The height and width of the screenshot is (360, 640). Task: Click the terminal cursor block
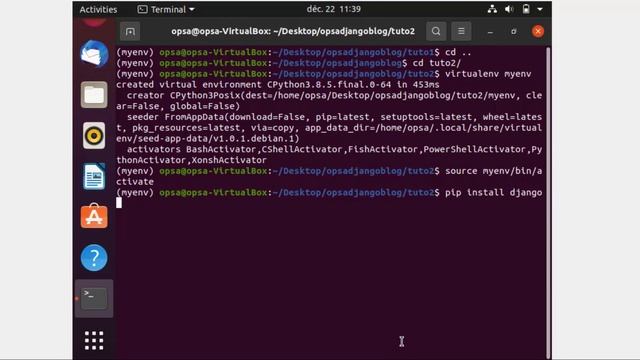point(119,203)
